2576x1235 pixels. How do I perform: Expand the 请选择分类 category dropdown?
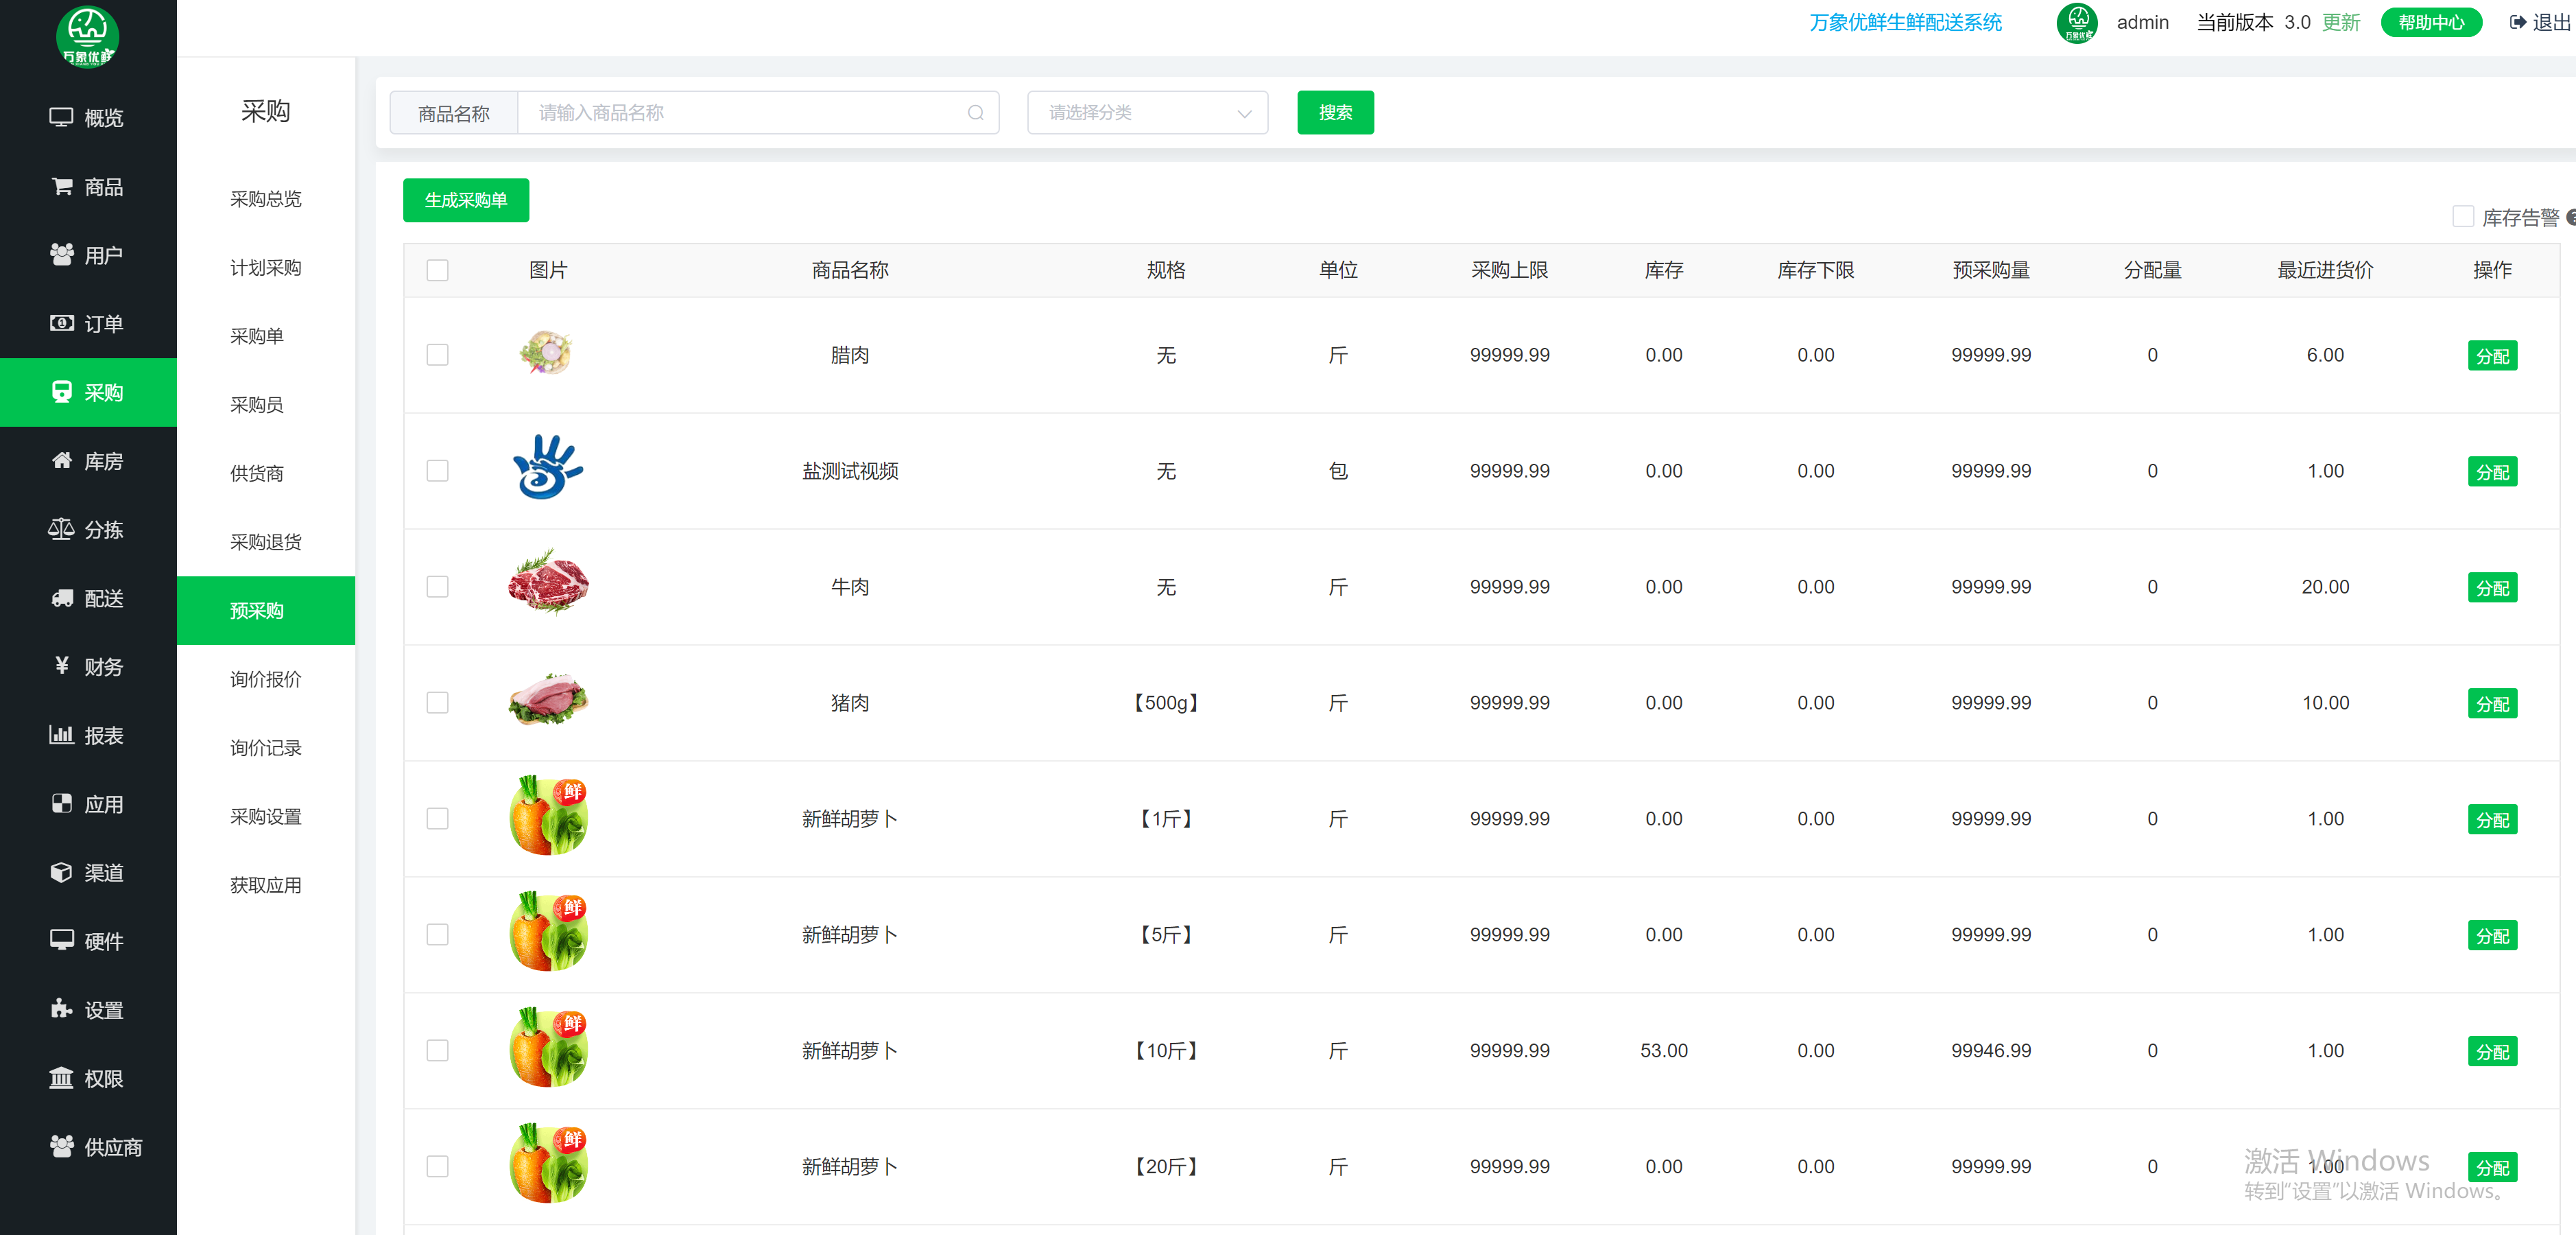(x=1147, y=113)
